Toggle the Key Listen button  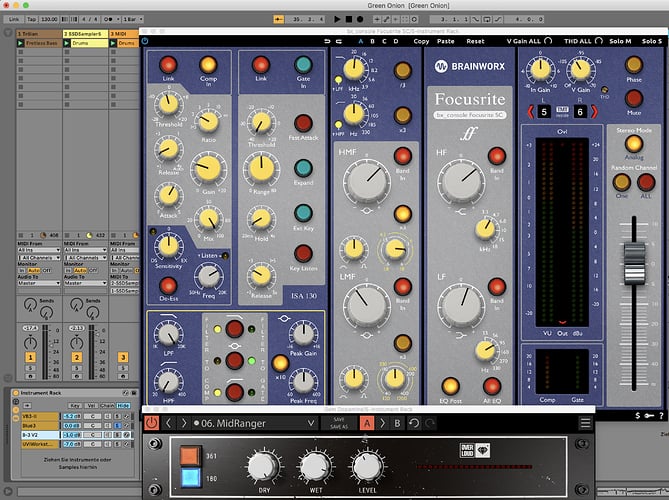(x=303, y=253)
